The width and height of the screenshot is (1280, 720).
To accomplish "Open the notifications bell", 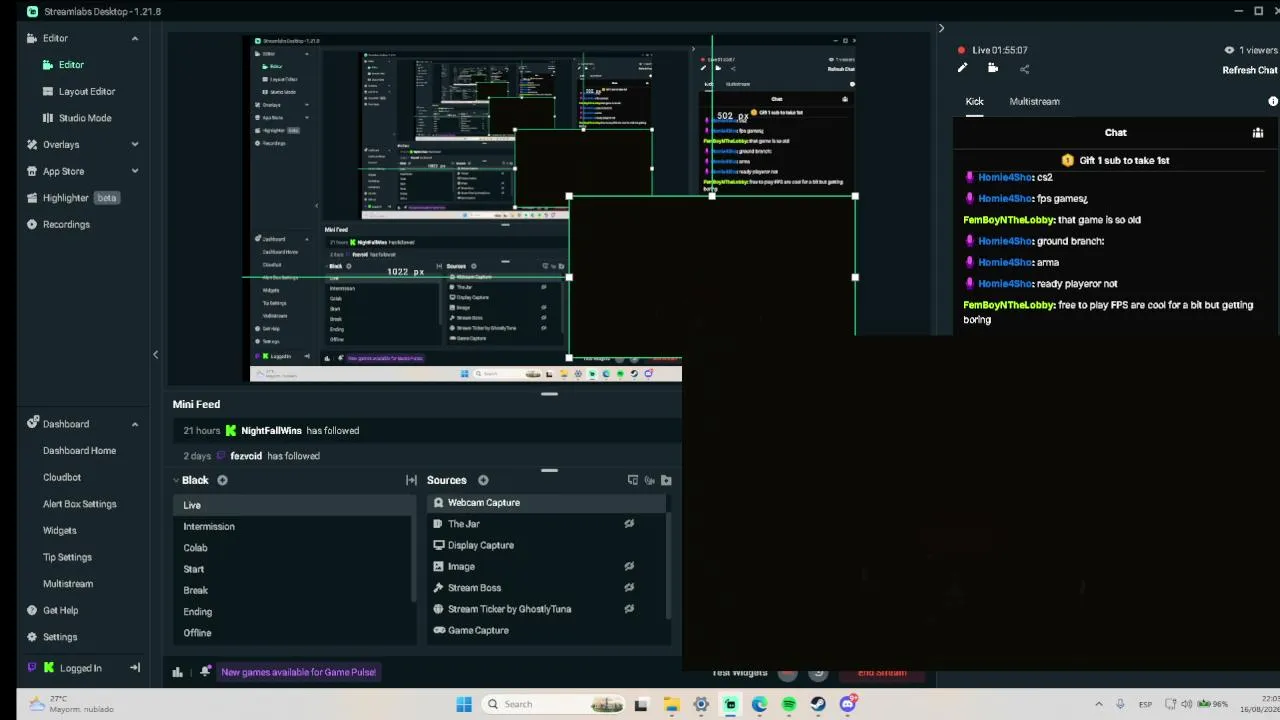I will (x=205, y=672).
